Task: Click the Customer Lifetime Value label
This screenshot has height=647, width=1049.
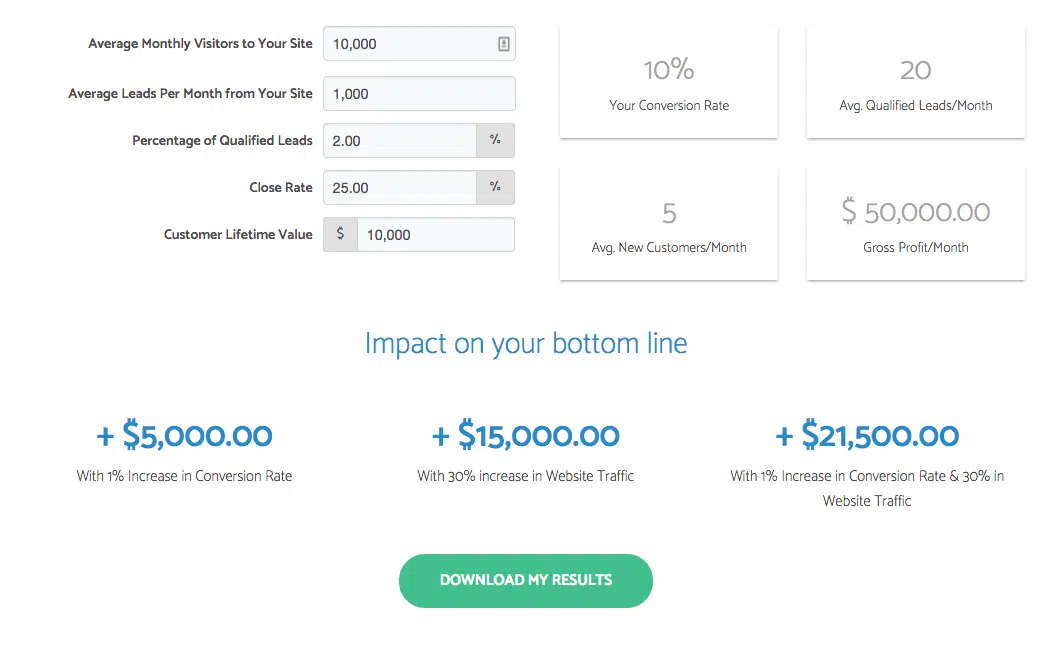Action: pos(238,235)
